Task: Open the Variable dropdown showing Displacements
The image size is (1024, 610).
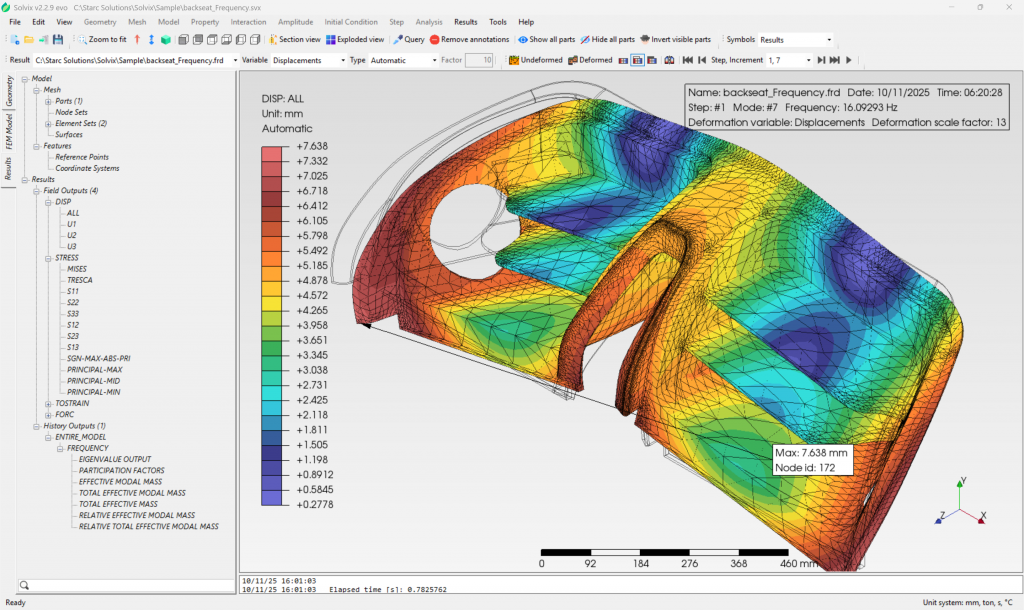Action: point(306,60)
